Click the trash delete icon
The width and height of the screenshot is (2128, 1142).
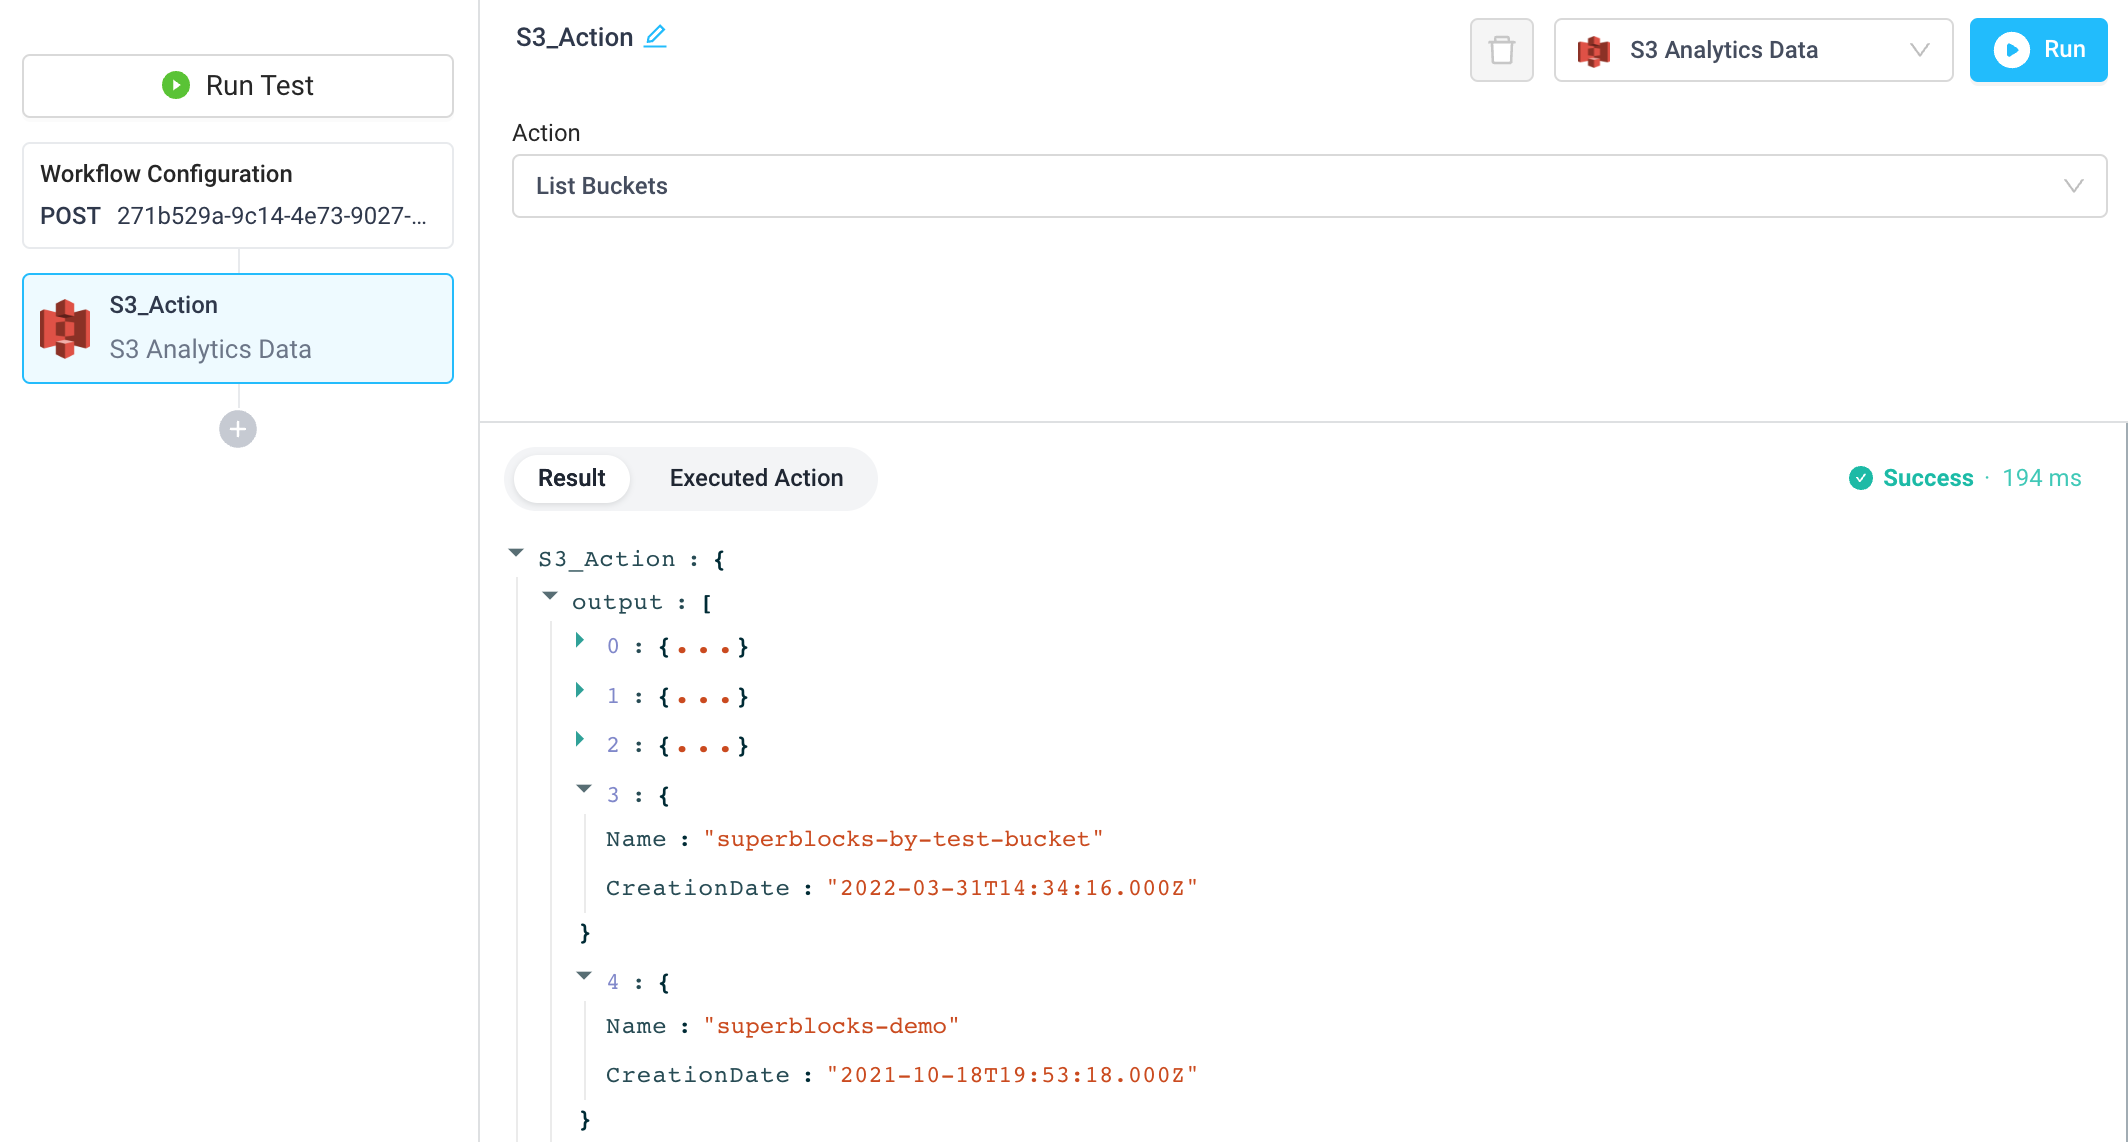1501,50
